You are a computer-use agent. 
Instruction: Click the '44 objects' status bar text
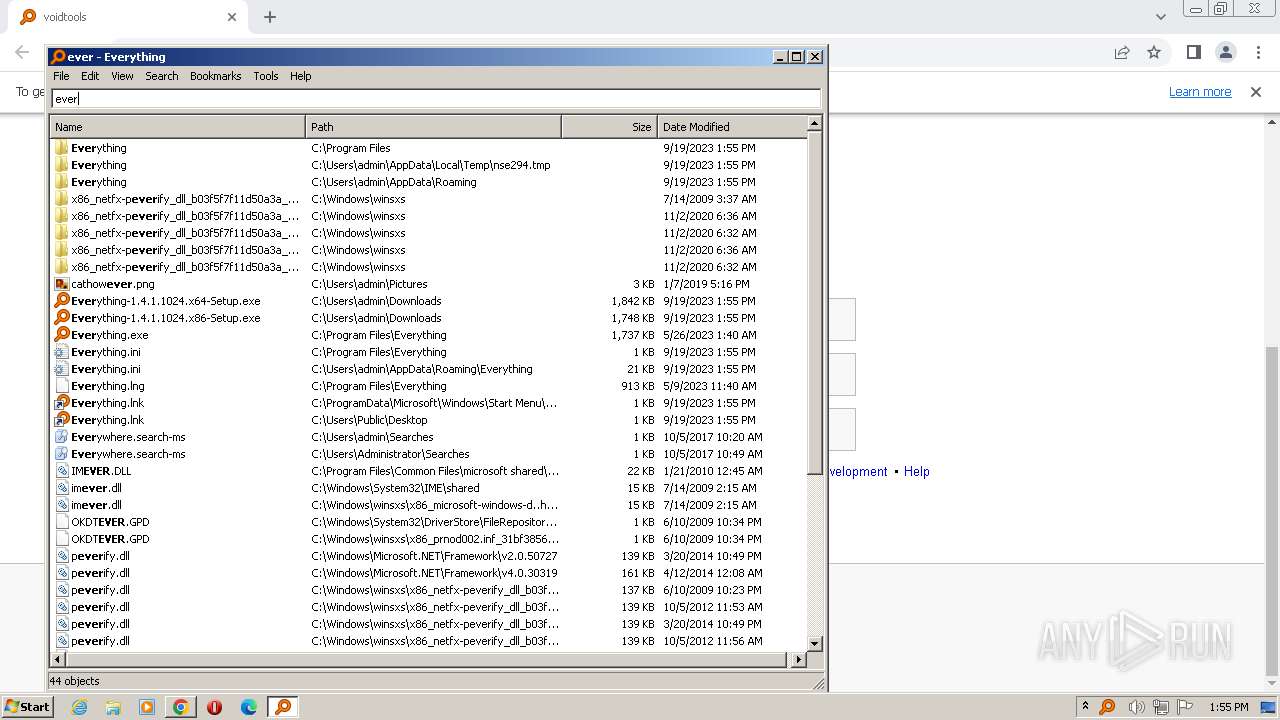pyautogui.click(x=75, y=681)
